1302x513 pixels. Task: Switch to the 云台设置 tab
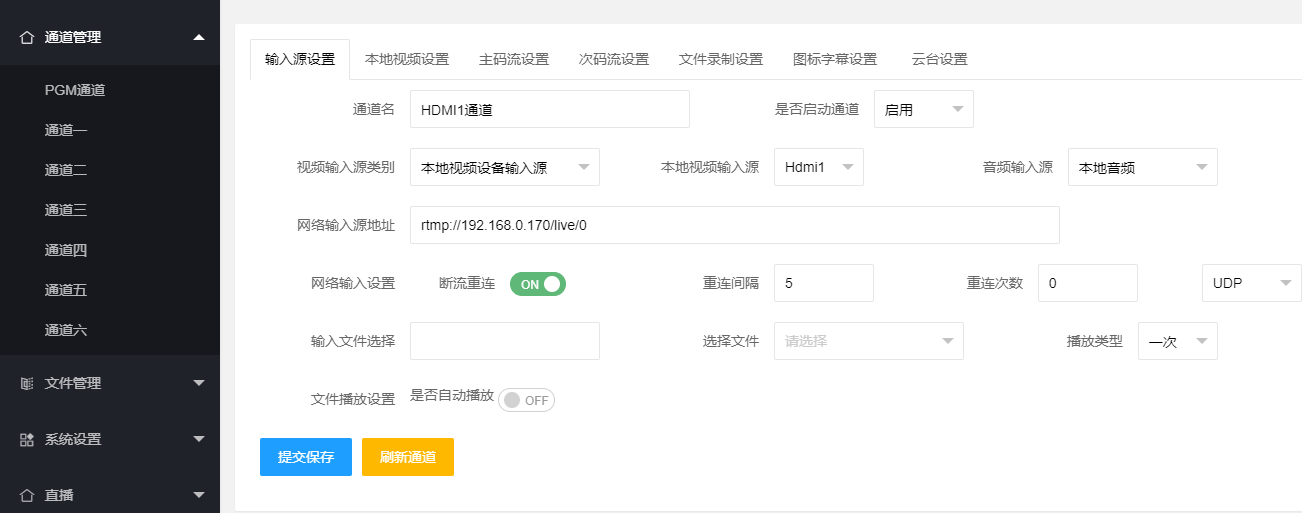[939, 59]
